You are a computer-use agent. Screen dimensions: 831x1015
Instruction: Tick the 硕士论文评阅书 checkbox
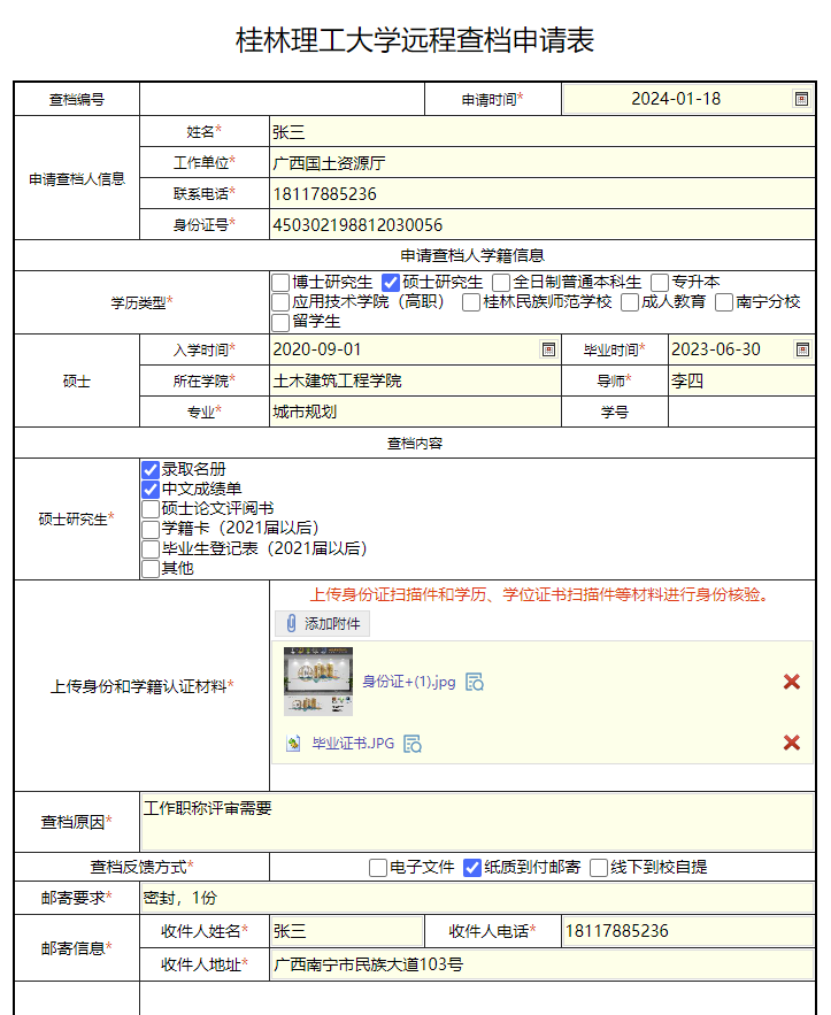point(151,509)
